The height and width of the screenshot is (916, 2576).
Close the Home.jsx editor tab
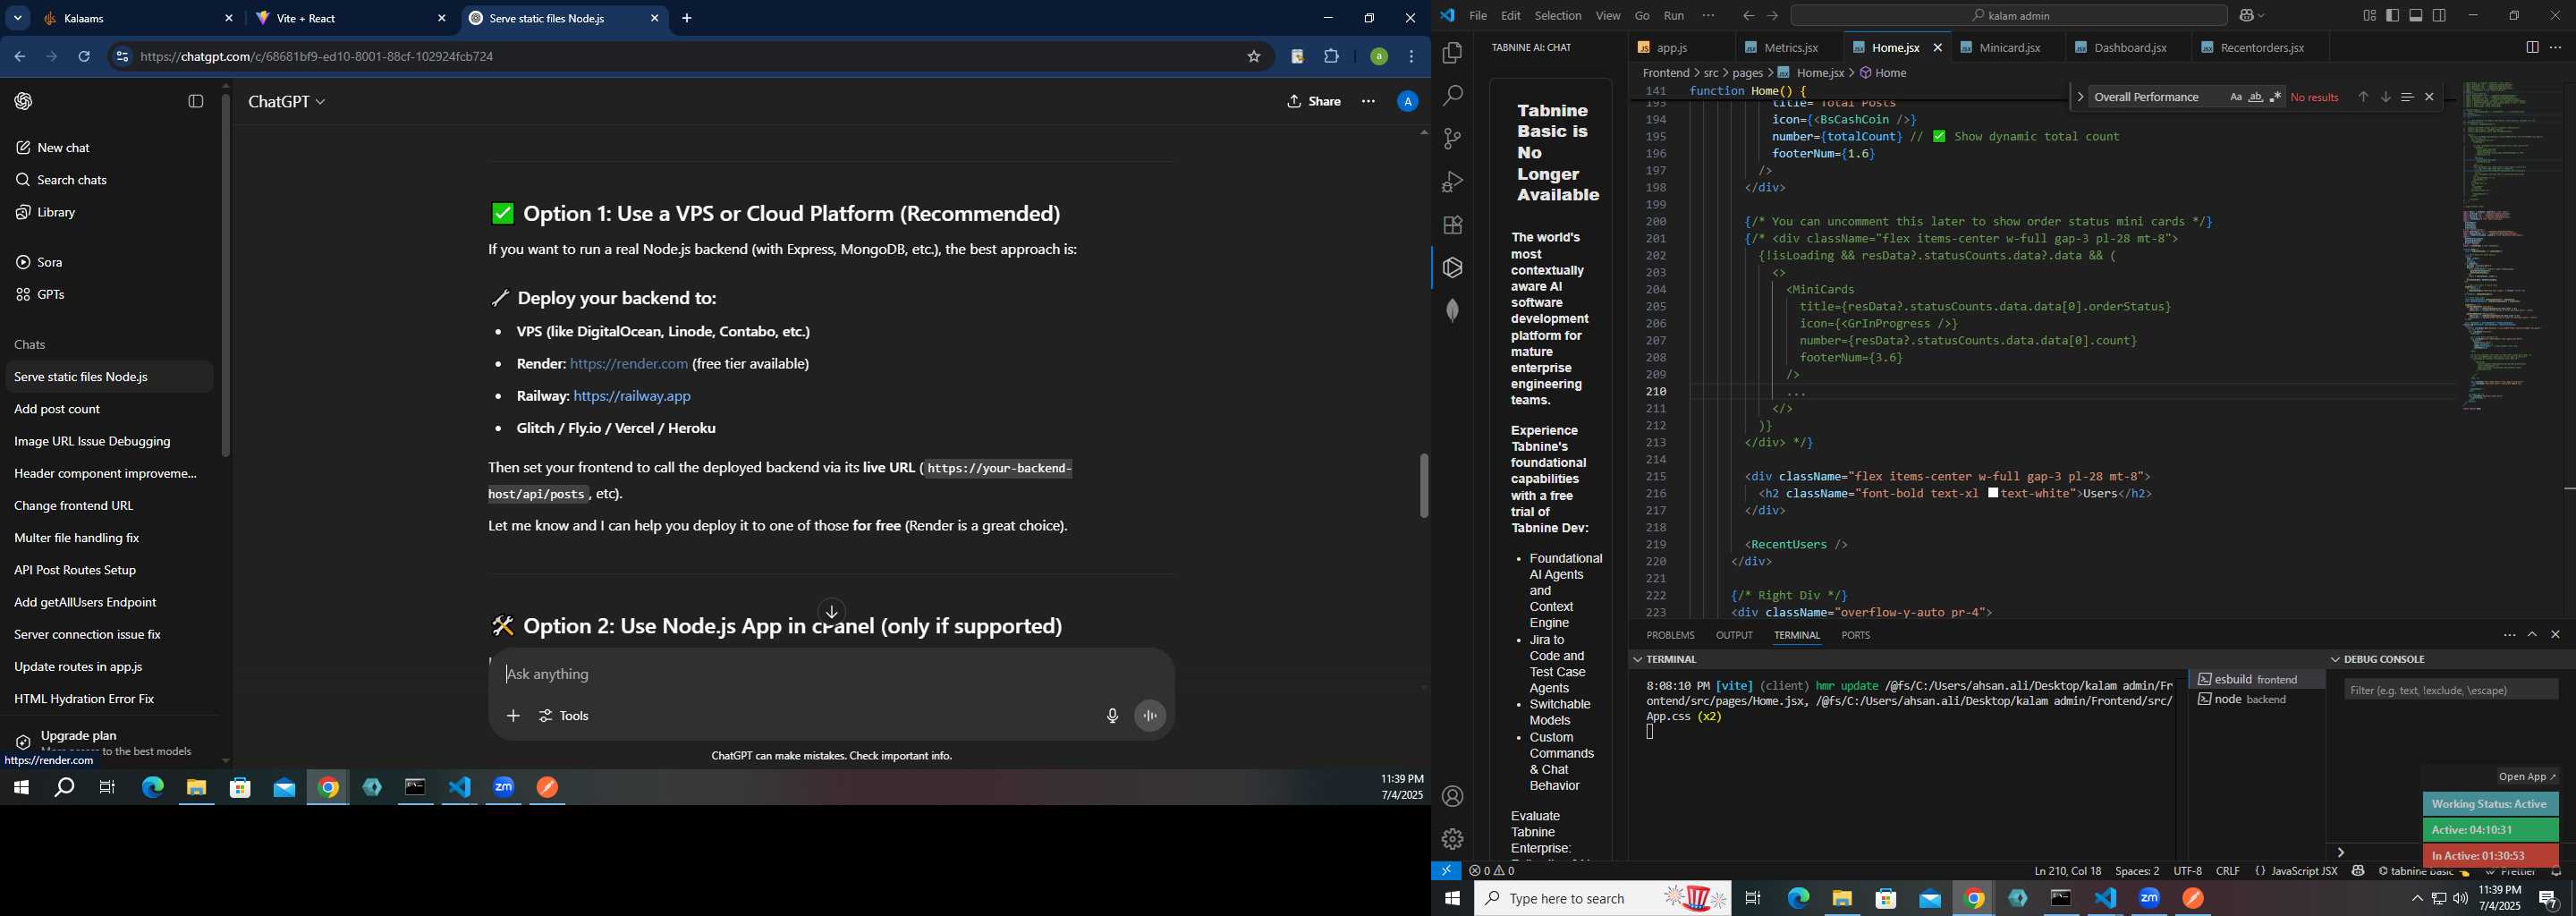pos(1938,48)
